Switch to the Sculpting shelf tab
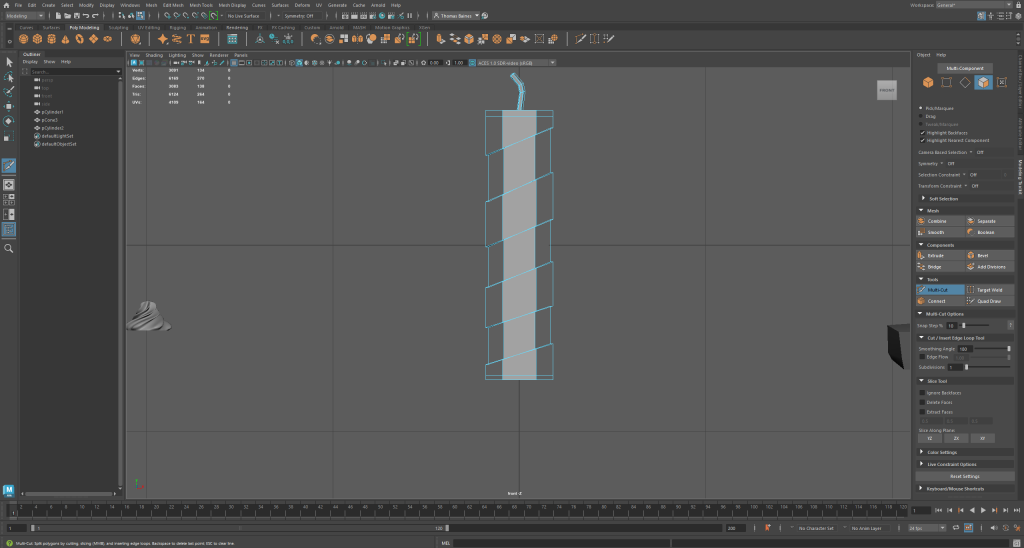1024x548 pixels. 117,28
